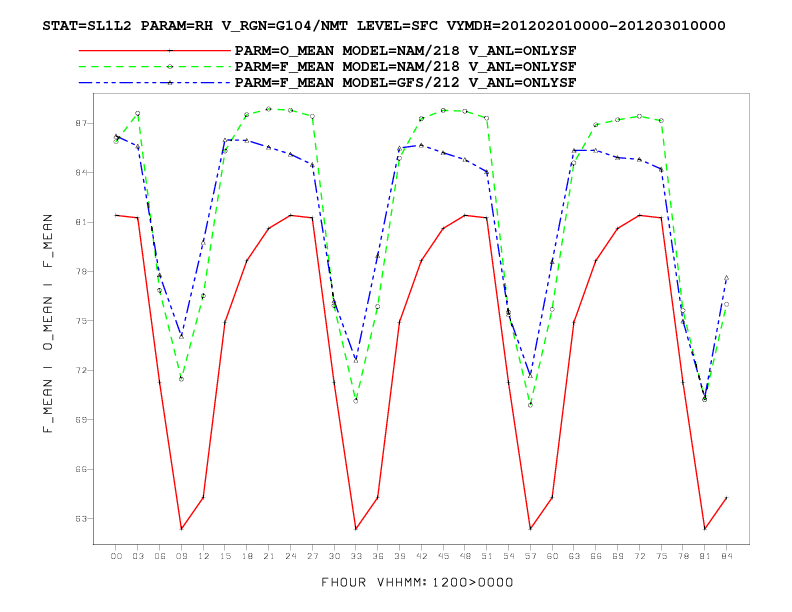Click x-axis tick label 57
The image size is (792, 612).
[530, 556]
